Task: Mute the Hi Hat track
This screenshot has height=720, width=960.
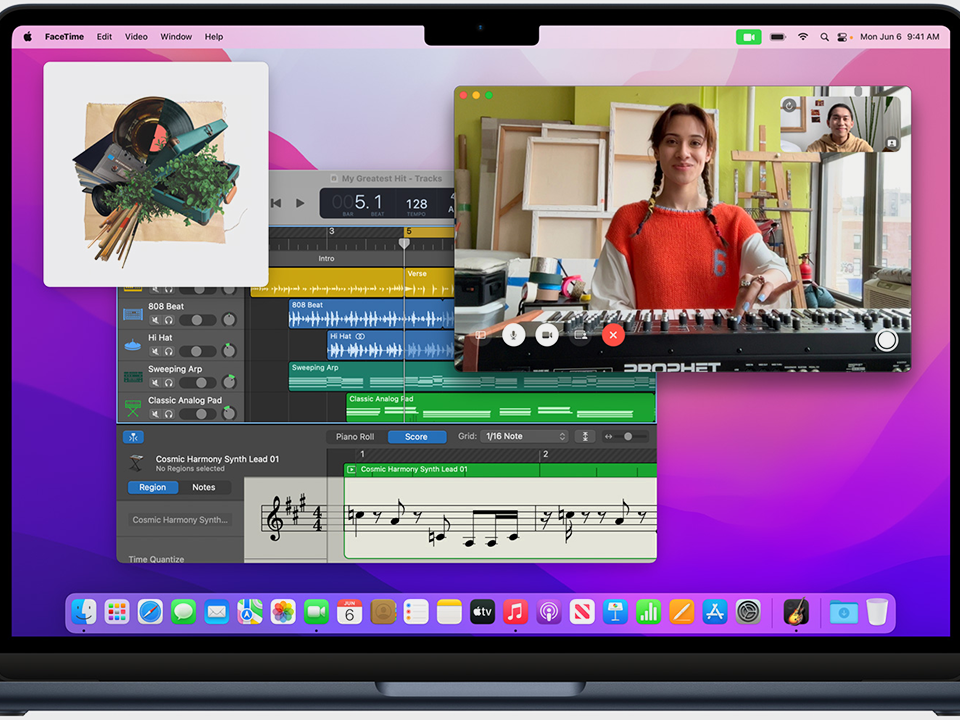Action: [155, 351]
